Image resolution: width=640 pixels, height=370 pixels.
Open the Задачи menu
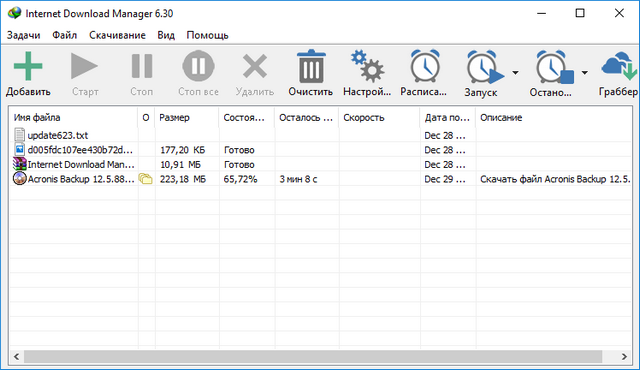23,35
